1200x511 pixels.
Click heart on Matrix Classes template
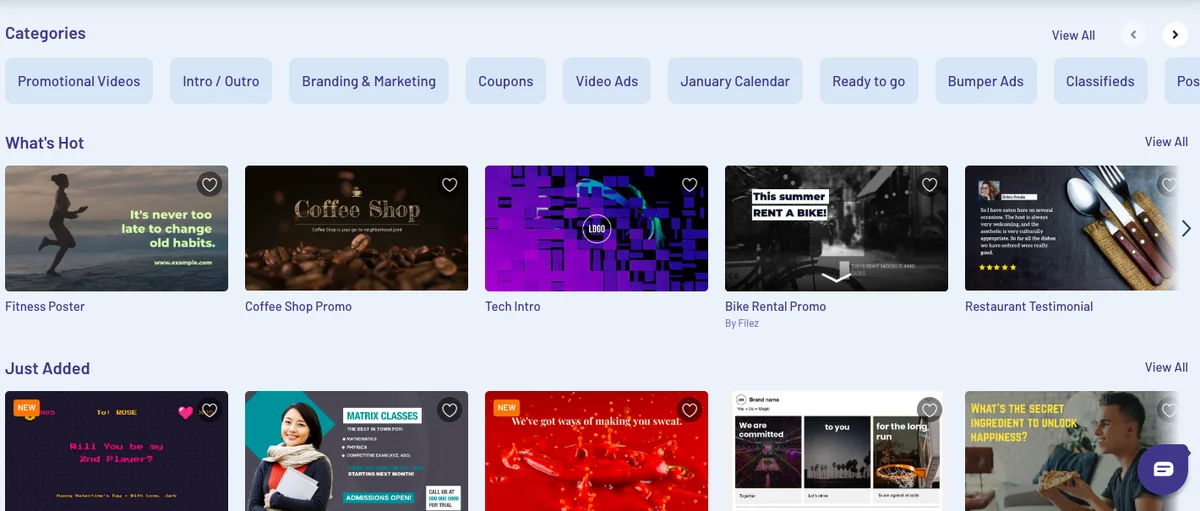(x=449, y=410)
